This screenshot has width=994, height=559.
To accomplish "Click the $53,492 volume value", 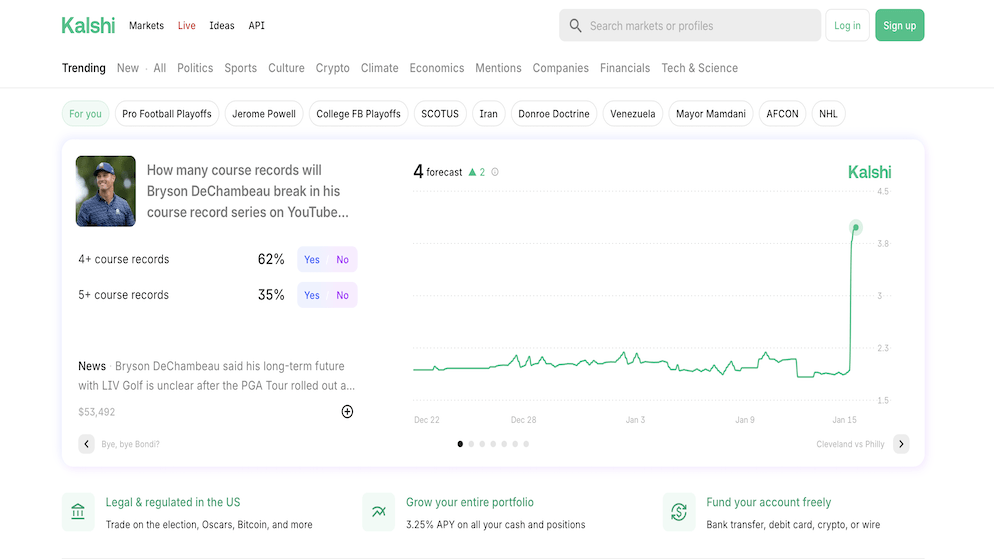I will (96, 412).
